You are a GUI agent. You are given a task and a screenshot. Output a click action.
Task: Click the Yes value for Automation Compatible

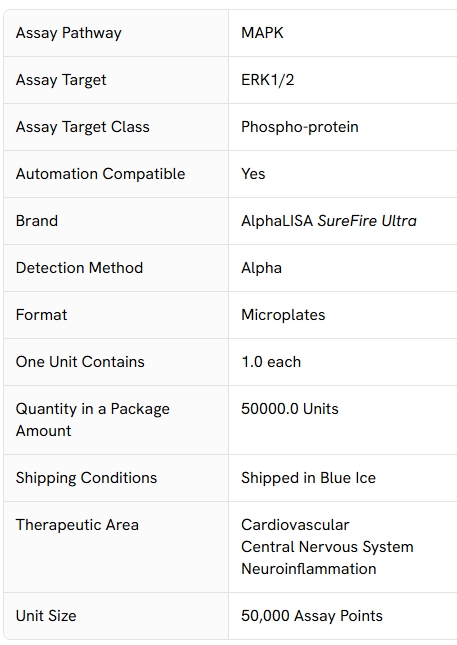pos(253,174)
